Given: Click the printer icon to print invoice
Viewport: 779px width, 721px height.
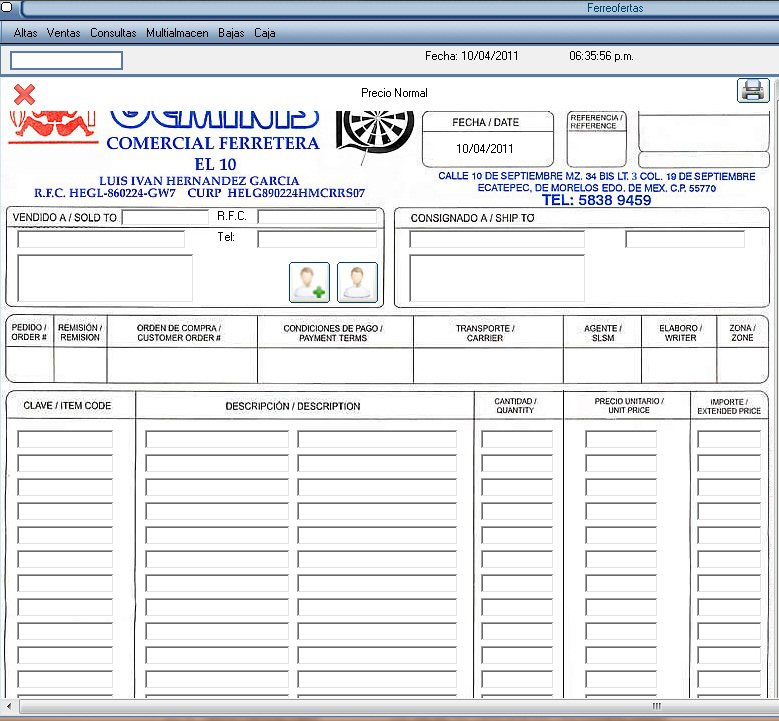Looking at the screenshot, I should [x=752, y=91].
